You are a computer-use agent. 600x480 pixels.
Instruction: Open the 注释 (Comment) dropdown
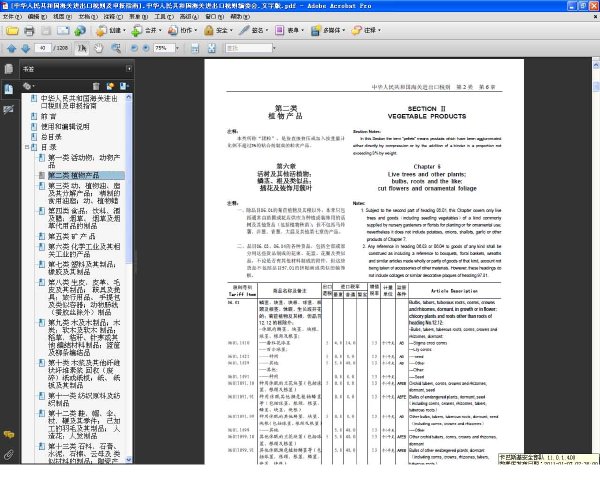pos(366,31)
